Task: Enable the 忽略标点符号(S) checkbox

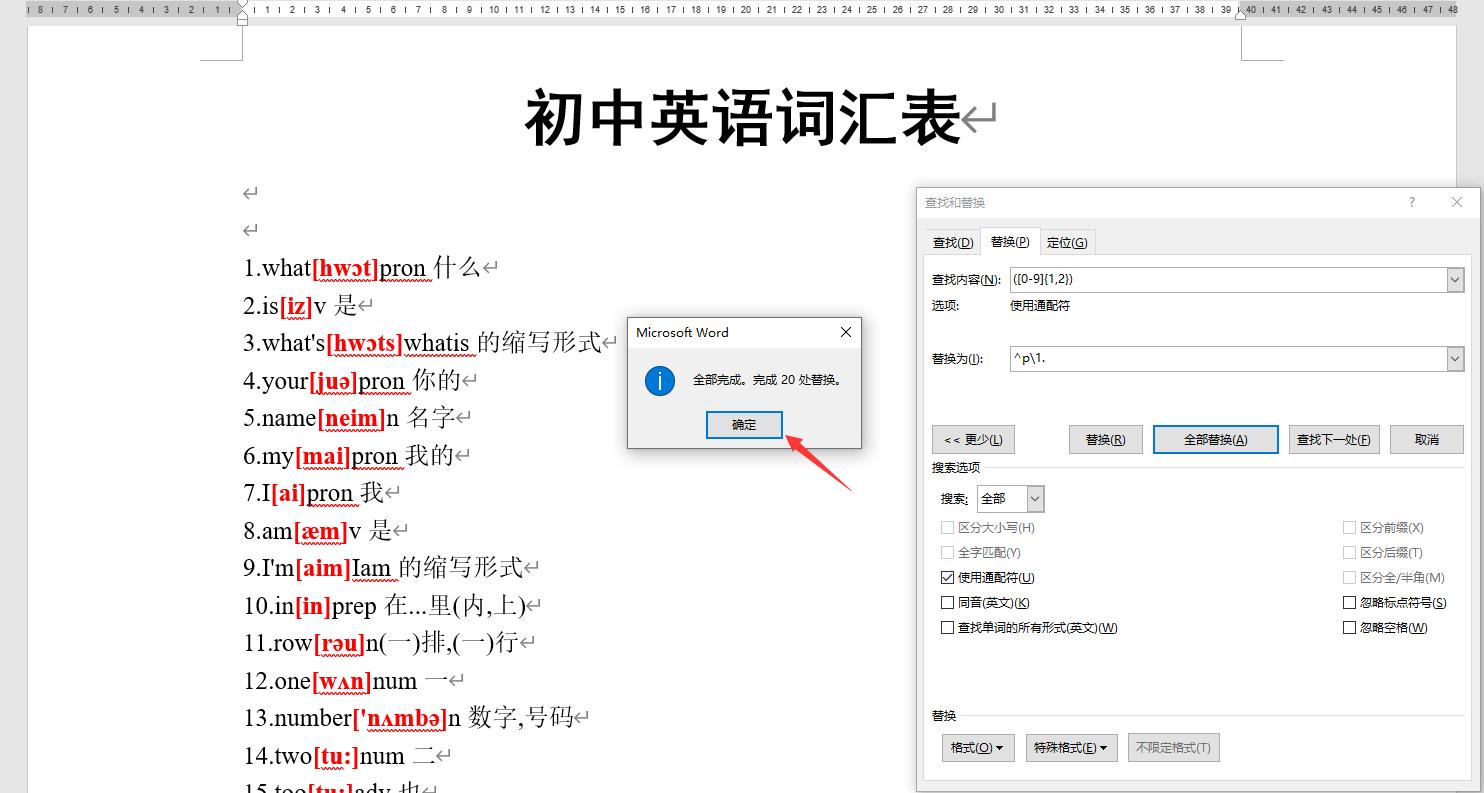Action: point(1349,602)
